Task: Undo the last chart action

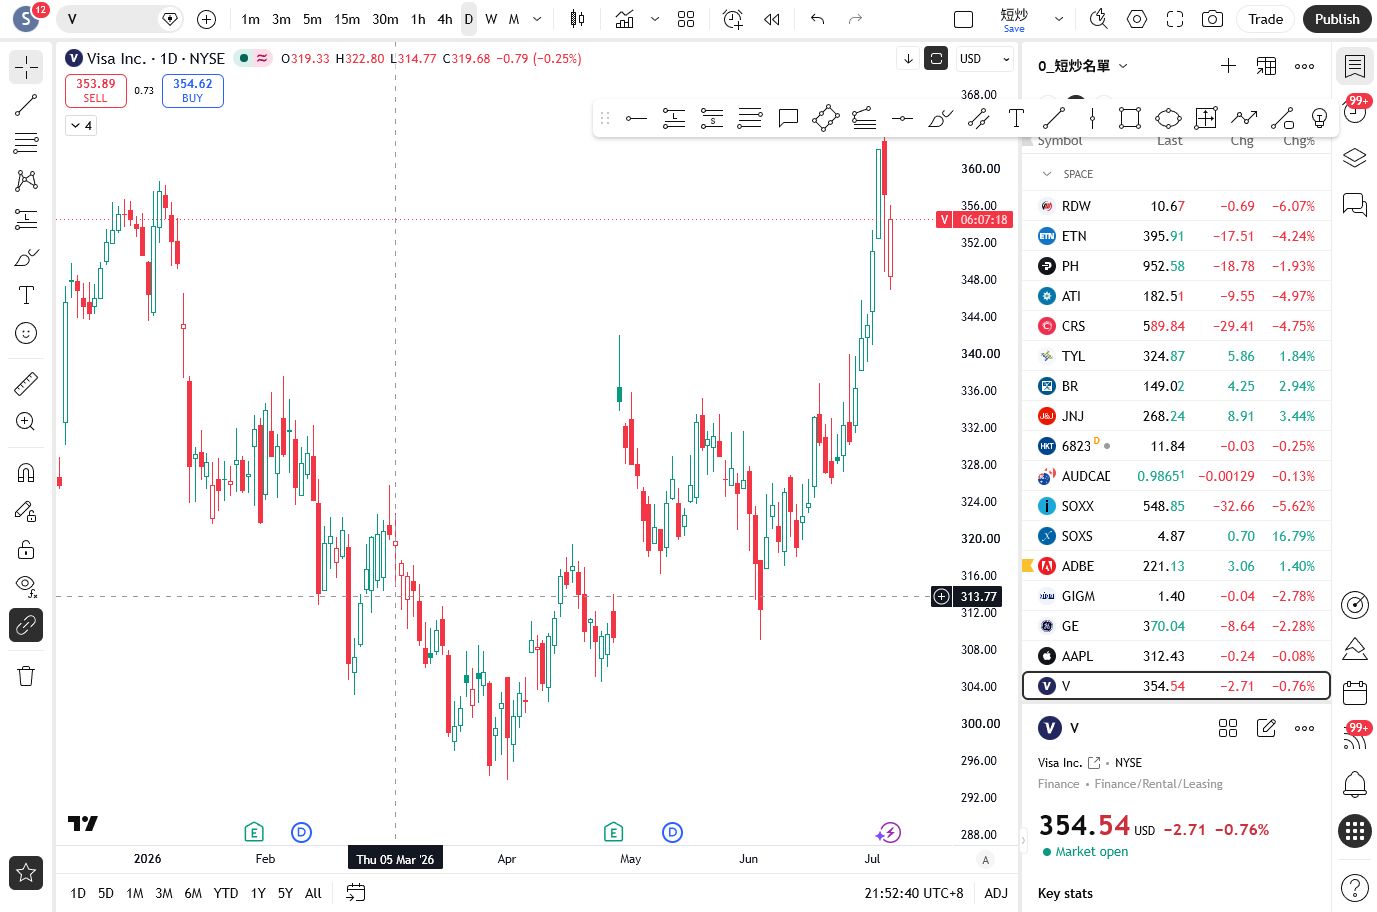Action: pos(818,19)
